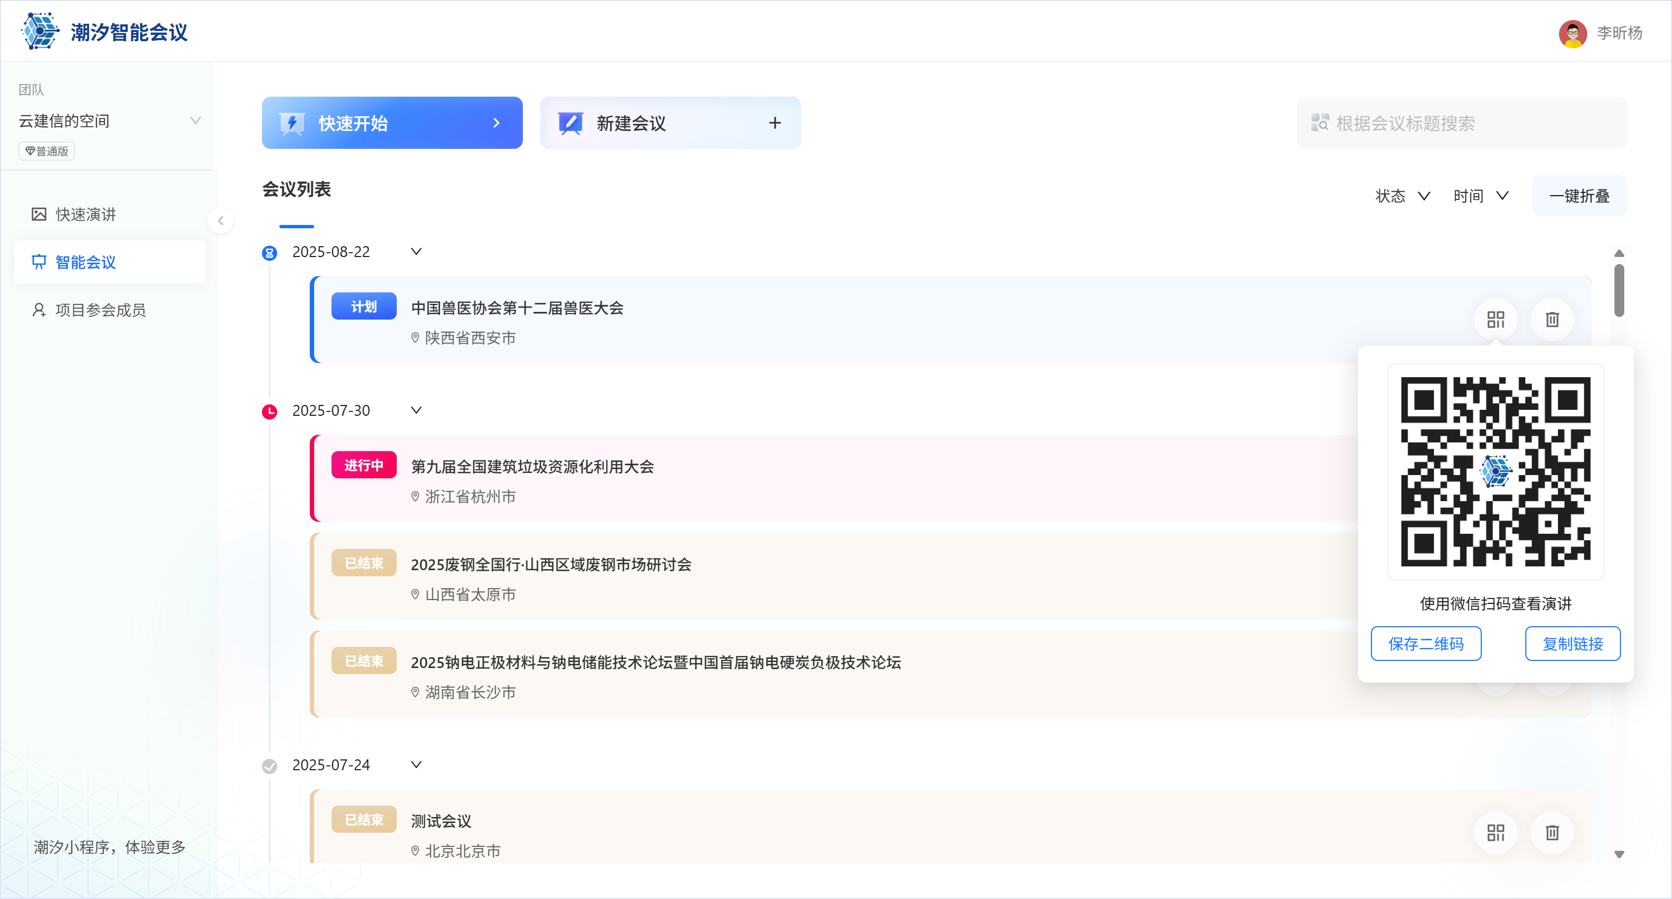This screenshot has height=899, width=1672.
Task: Click the search icon in the search box
Action: (x=1320, y=123)
